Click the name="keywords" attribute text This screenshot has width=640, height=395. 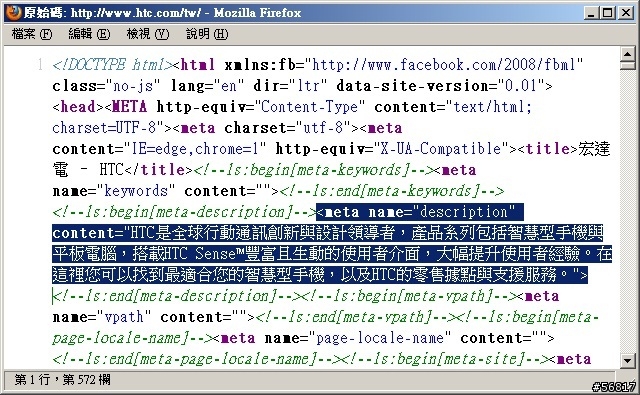[x=114, y=191]
